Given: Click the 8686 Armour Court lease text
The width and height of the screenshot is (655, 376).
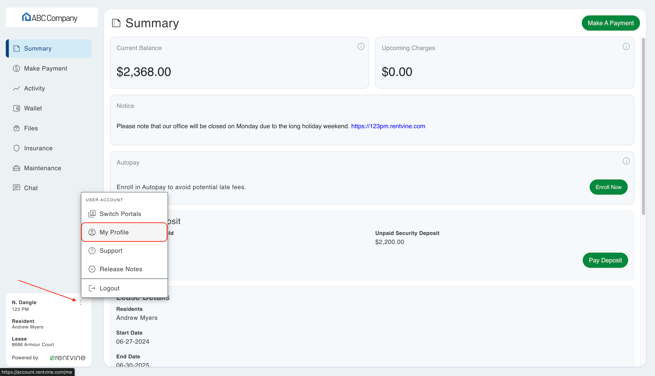Looking at the screenshot, I should [x=33, y=345].
